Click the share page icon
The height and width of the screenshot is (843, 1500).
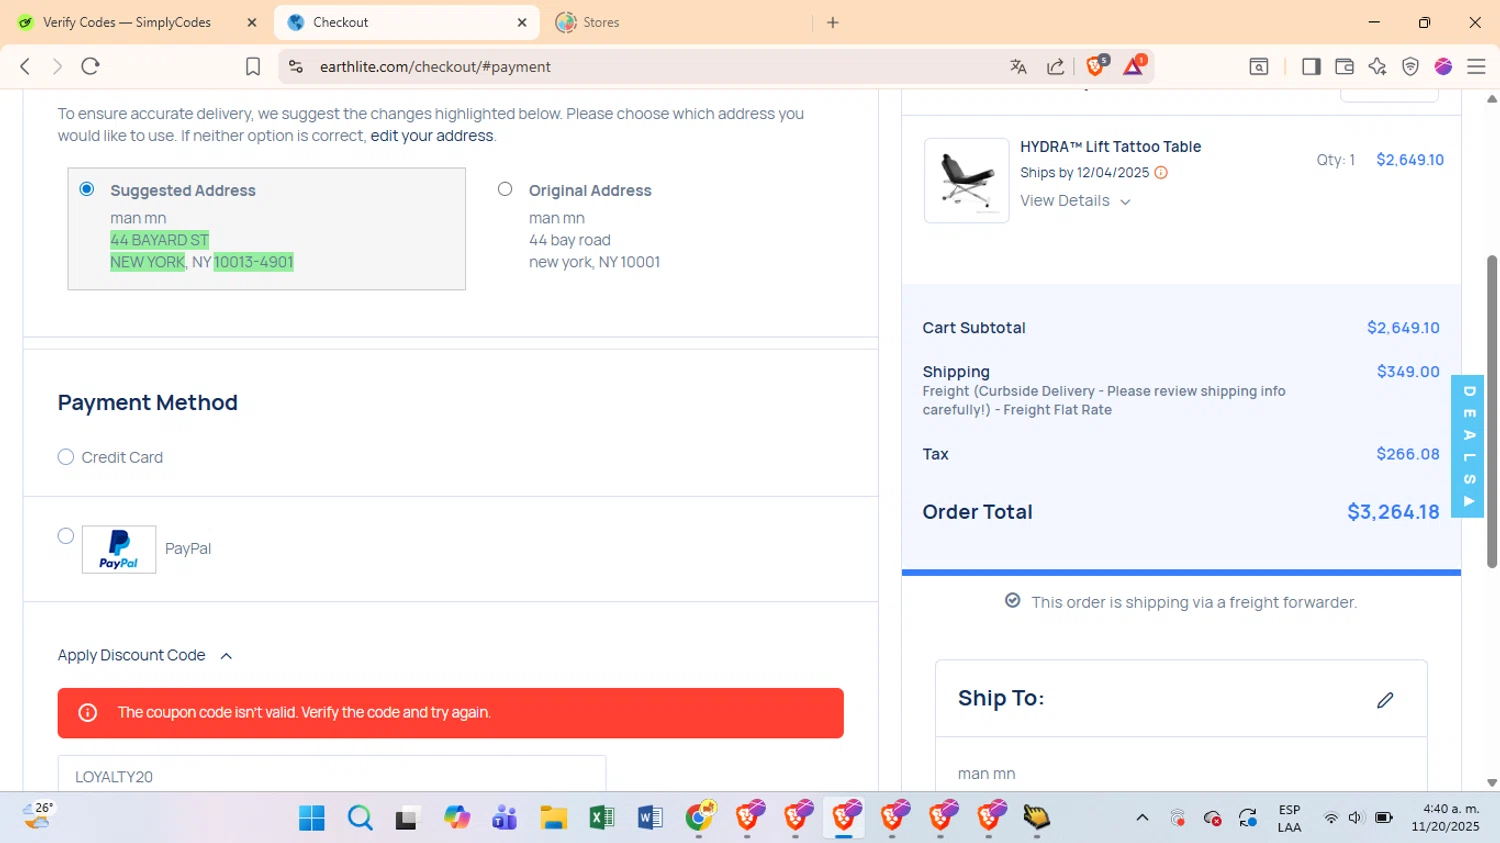[1055, 66]
